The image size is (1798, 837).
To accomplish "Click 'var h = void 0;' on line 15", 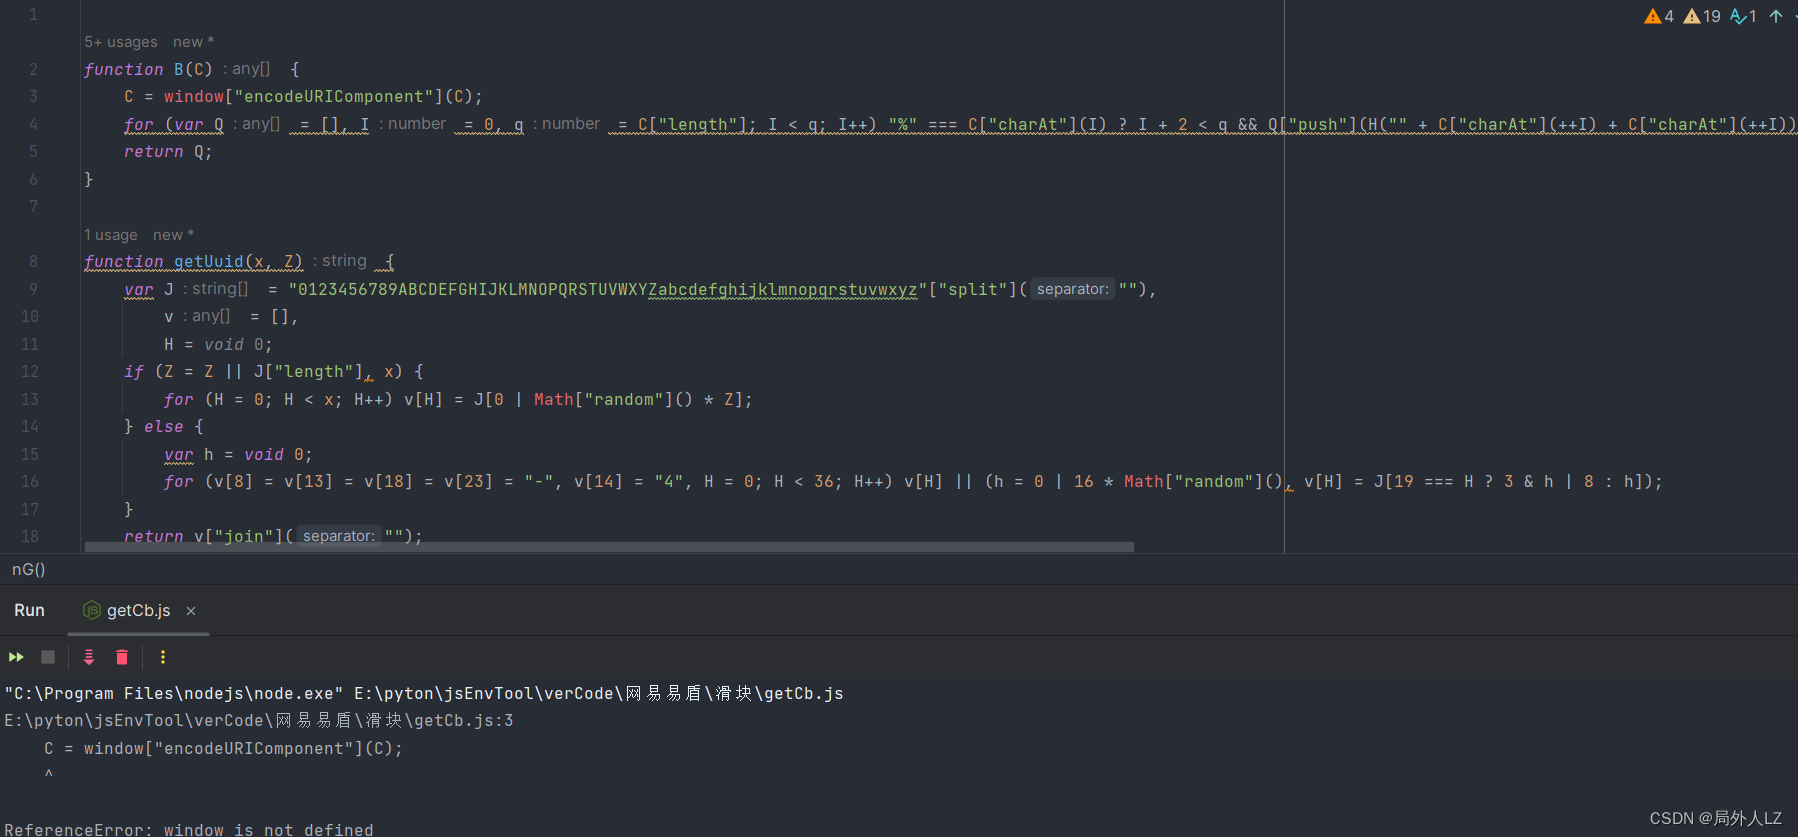I will click(x=238, y=454).
